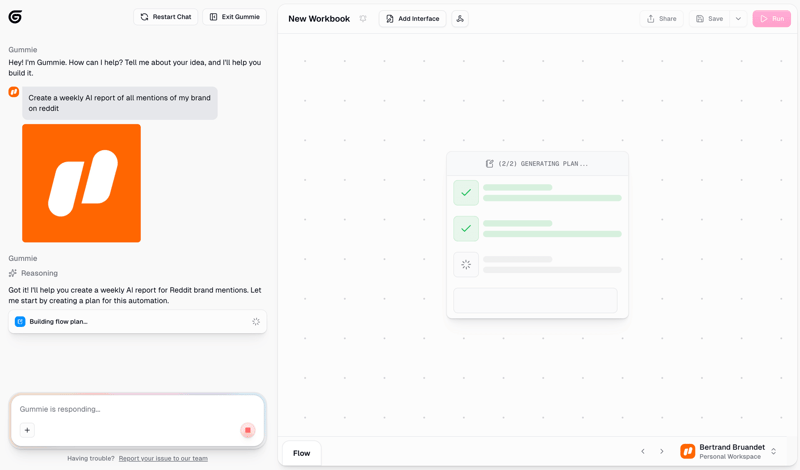Viewport: 800px width, 470px height.
Task: Click the blue flow plan icon
Action: (20, 321)
